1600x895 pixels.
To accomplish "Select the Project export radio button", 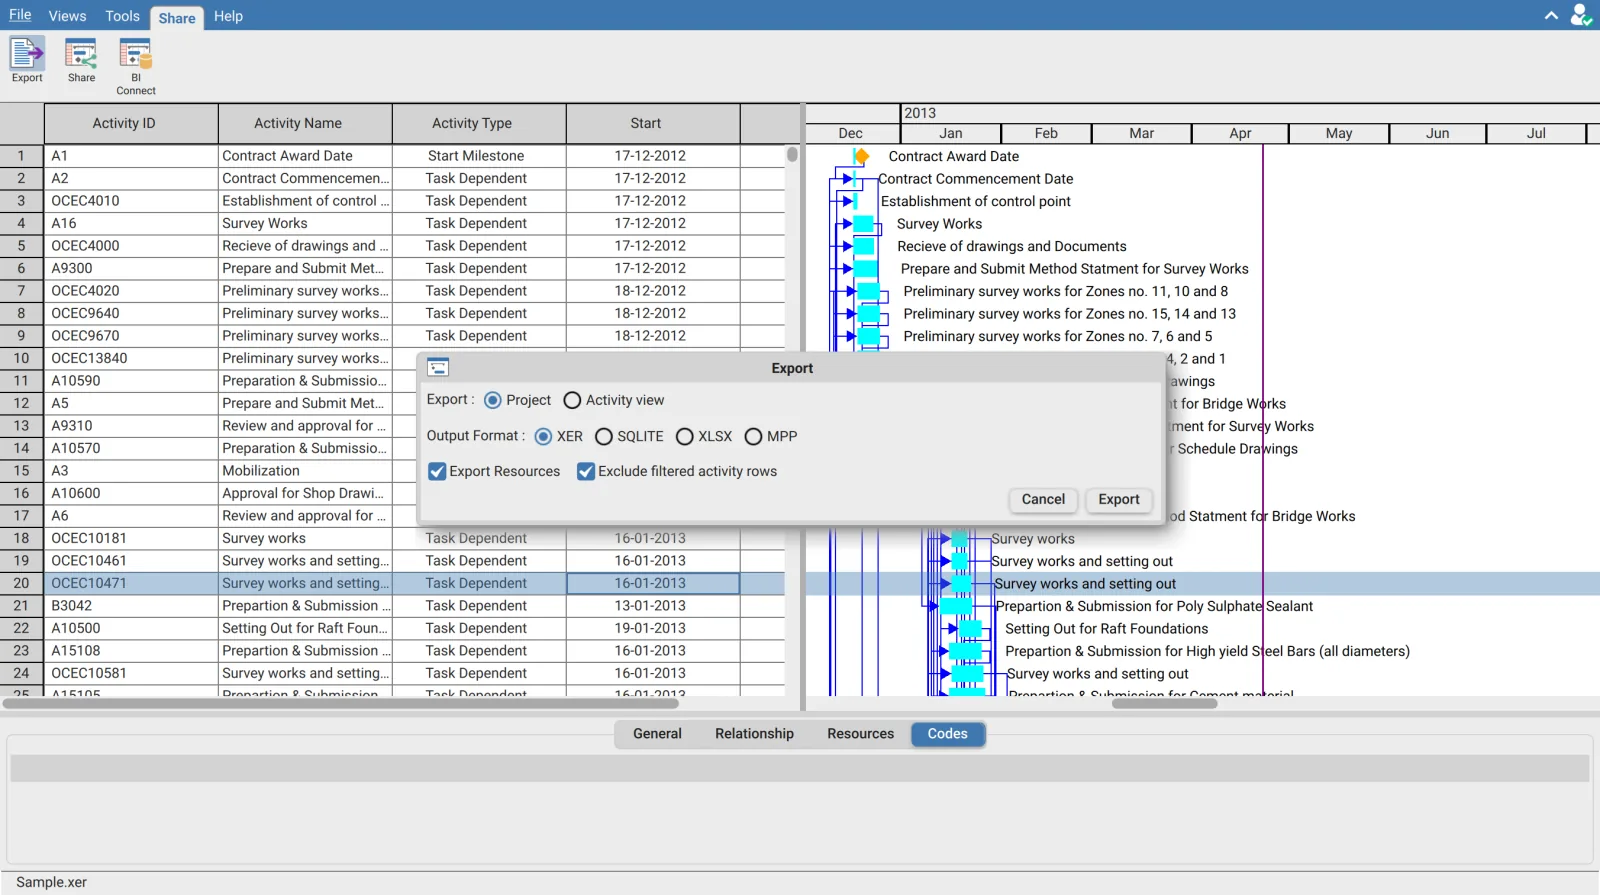I will point(493,400).
